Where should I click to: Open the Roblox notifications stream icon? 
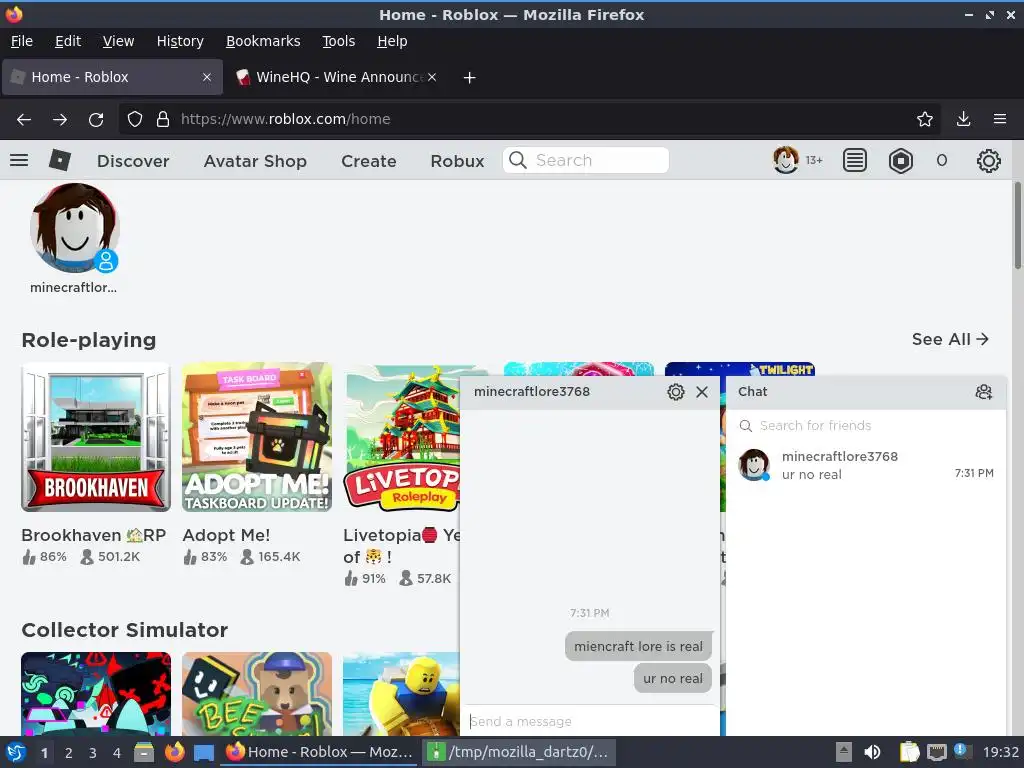854,160
